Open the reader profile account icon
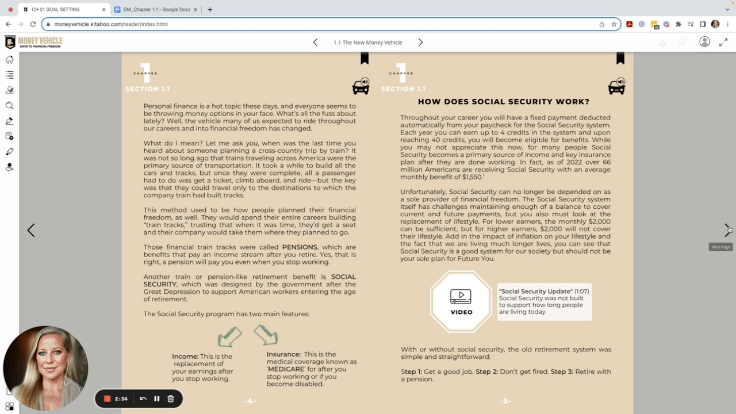Image resolution: width=736 pixels, height=414 pixels. 704,42
